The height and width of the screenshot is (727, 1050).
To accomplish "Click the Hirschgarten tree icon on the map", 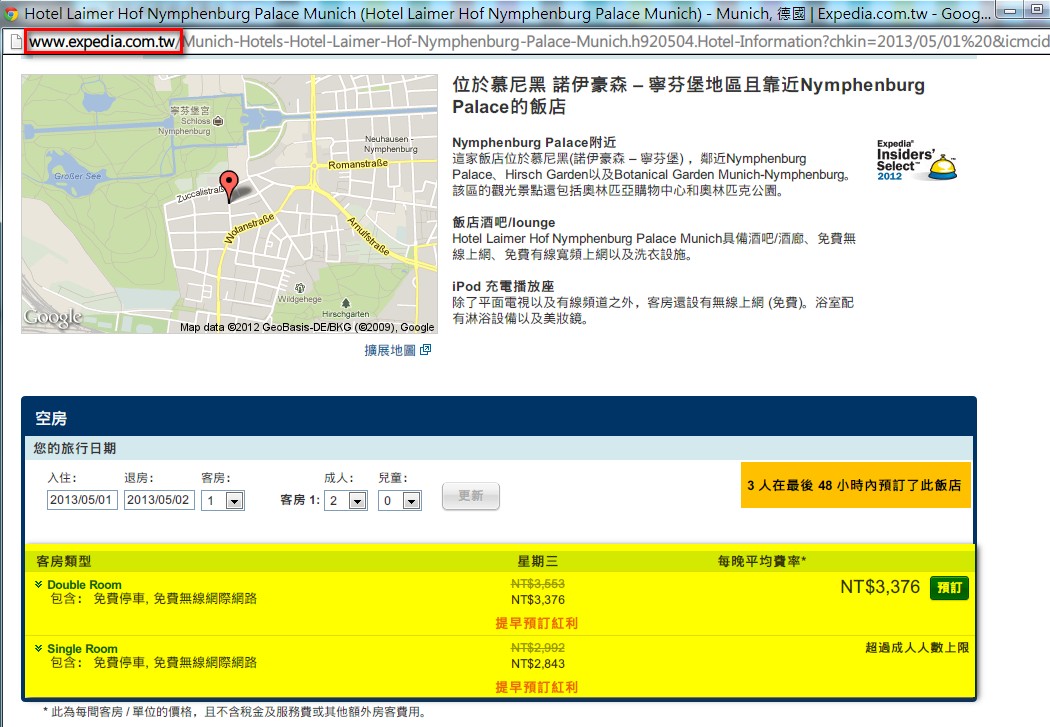I will [346, 303].
